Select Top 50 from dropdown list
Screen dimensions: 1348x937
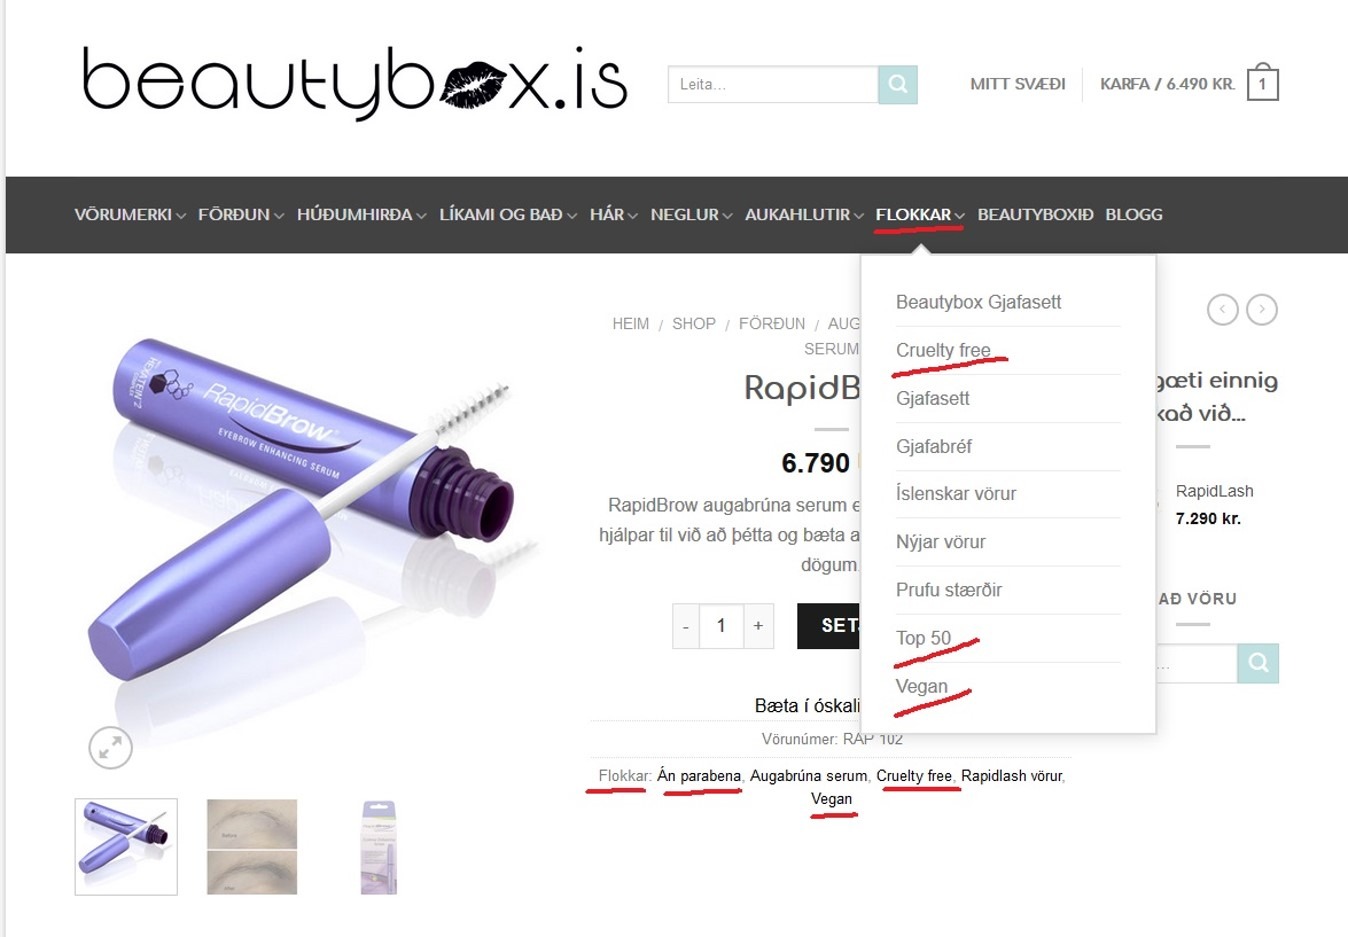(923, 638)
